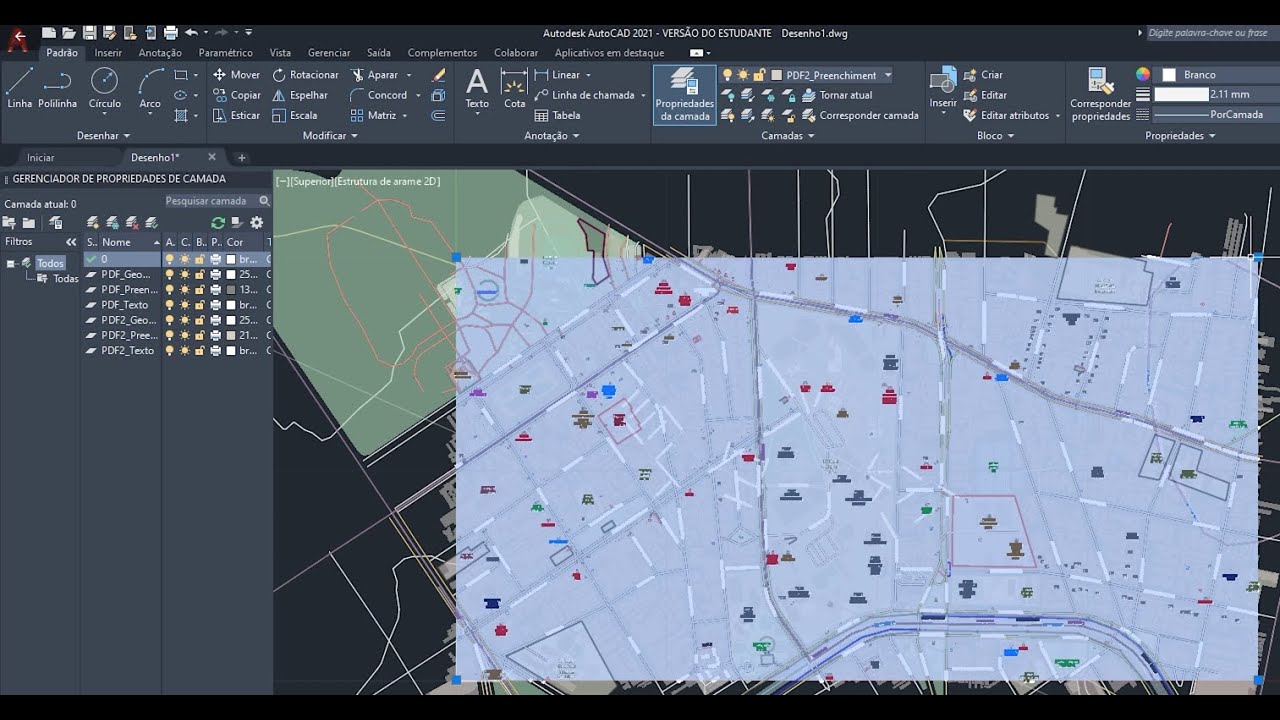Expand the Modificar panel
1280x720 pixels.
coord(330,136)
